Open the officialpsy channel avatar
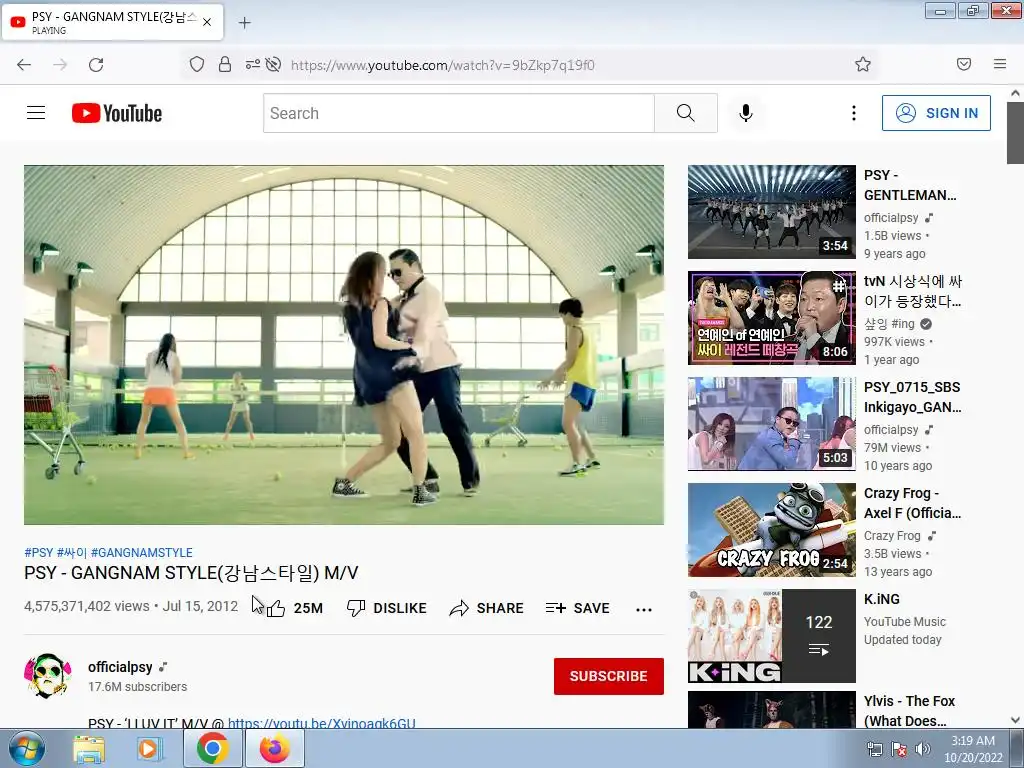This screenshot has width=1024, height=768. pyautogui.click(x=48, y=675)
